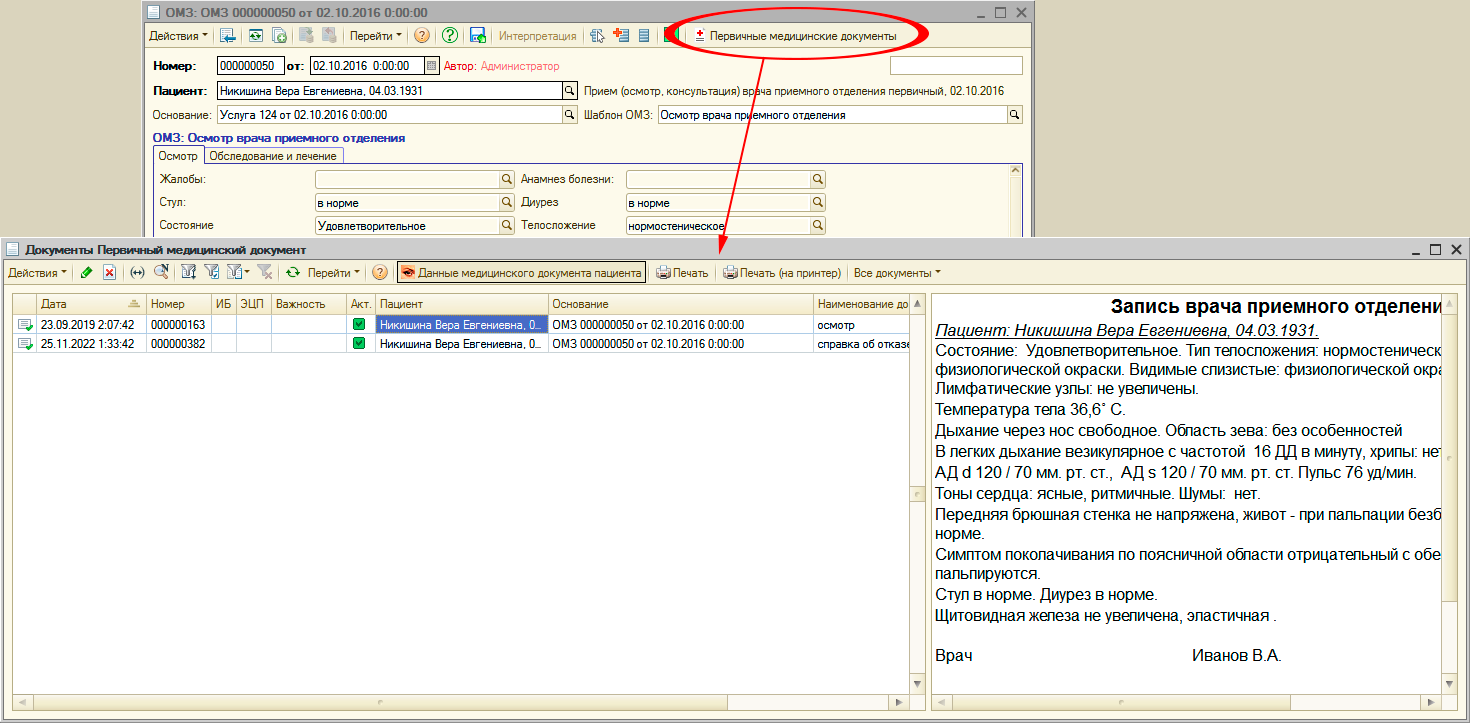Click Состояние field Удовлетворительное
The image size is (1470, 723).
406,226
